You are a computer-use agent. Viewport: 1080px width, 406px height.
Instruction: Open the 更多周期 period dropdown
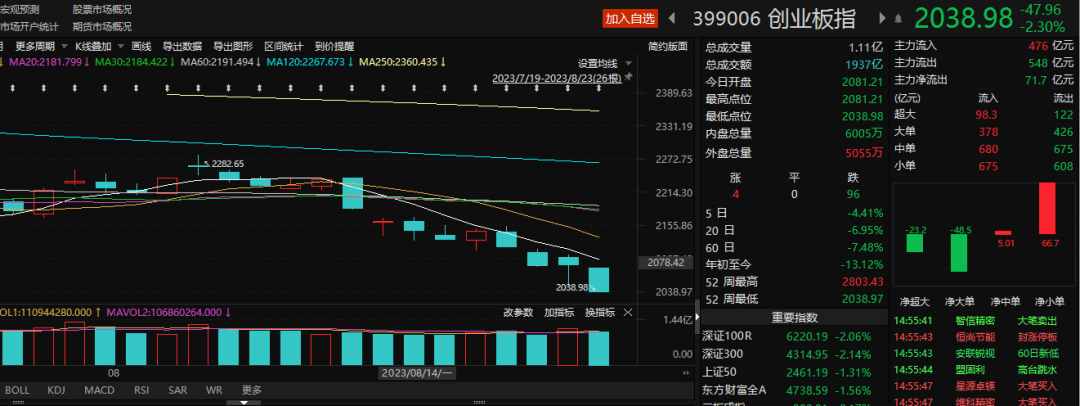coord(41,46)
